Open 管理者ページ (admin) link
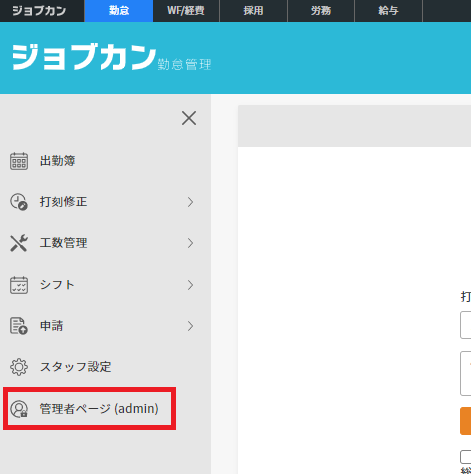The height and width of the screenshot is (474, 471). [99, 409]
